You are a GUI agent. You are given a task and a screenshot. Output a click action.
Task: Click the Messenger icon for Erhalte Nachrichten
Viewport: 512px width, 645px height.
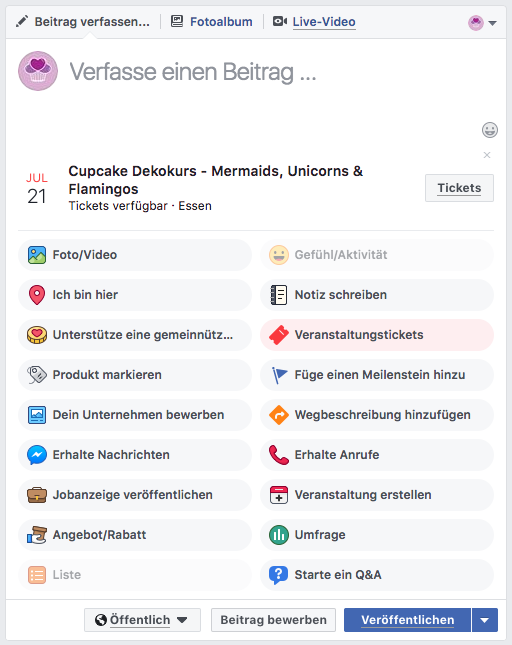click(37, 455)
